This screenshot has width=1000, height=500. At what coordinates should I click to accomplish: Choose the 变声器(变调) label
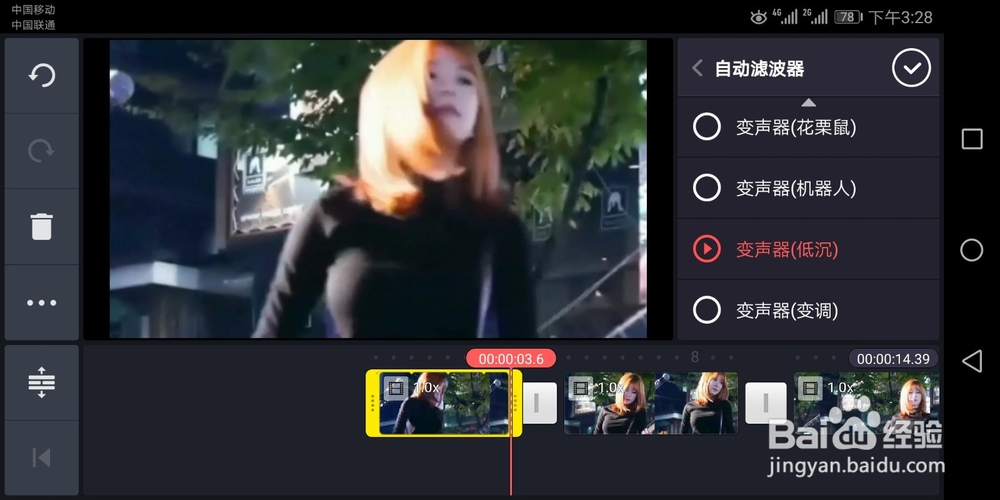point(787,311)
